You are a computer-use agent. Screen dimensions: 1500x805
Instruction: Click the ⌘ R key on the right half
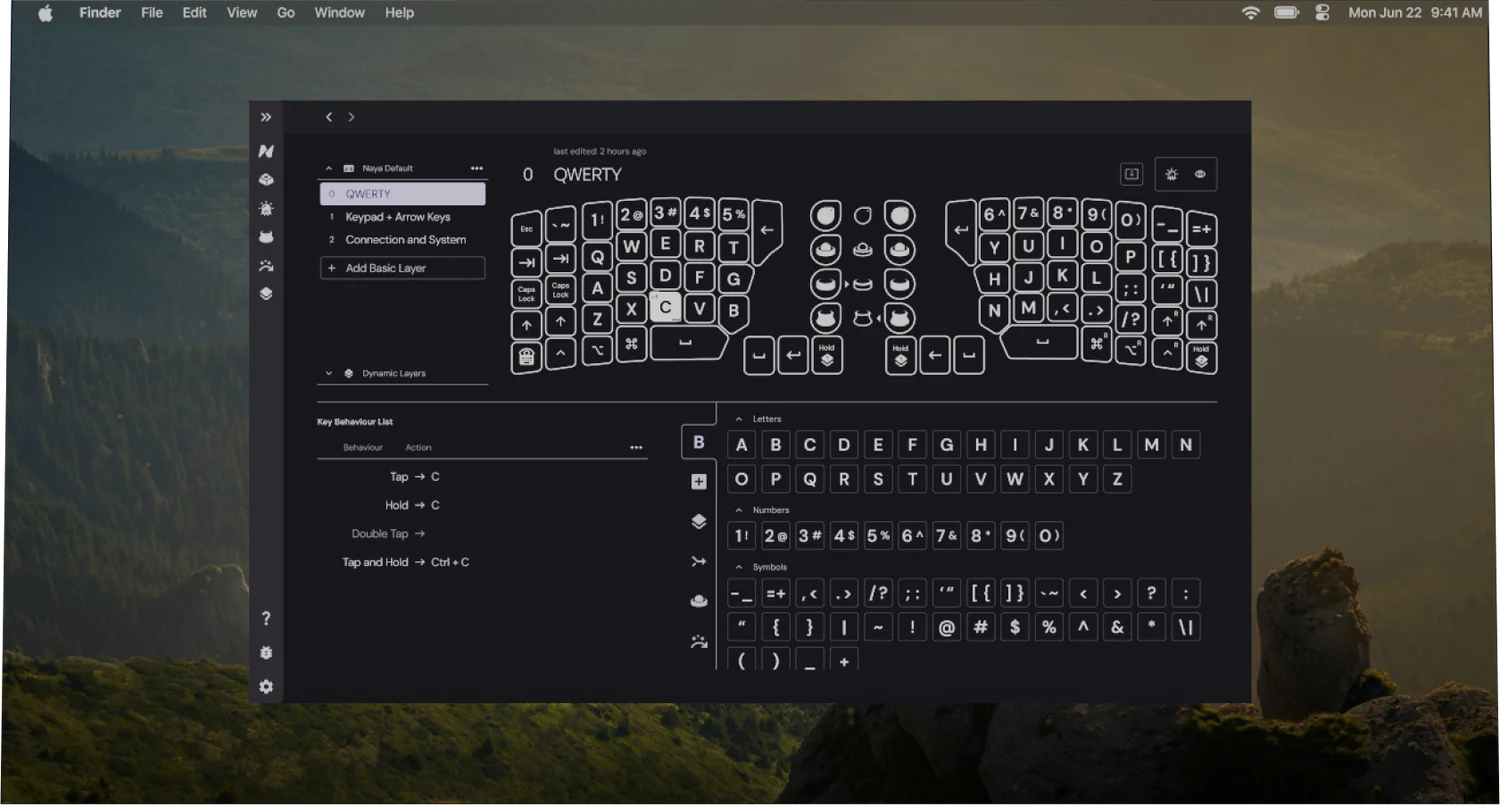click(1098, 344)
